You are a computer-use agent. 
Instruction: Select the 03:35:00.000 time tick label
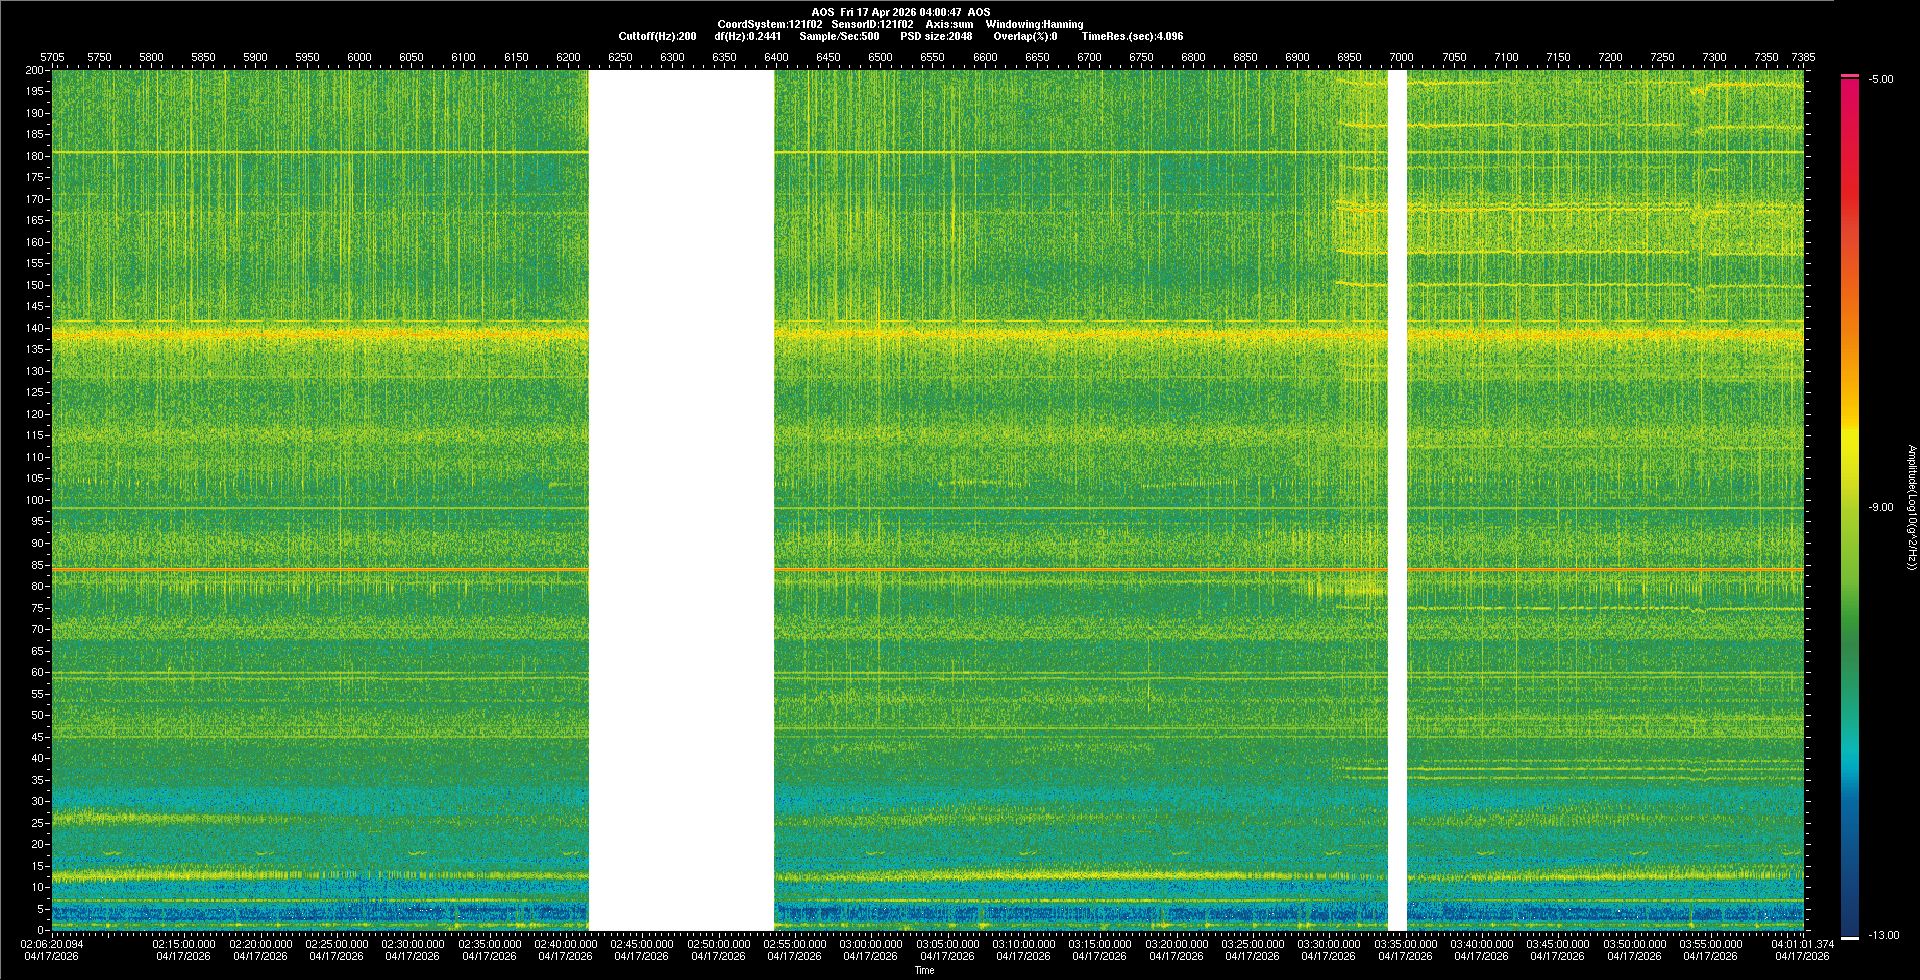click(x=1405, y=944)
